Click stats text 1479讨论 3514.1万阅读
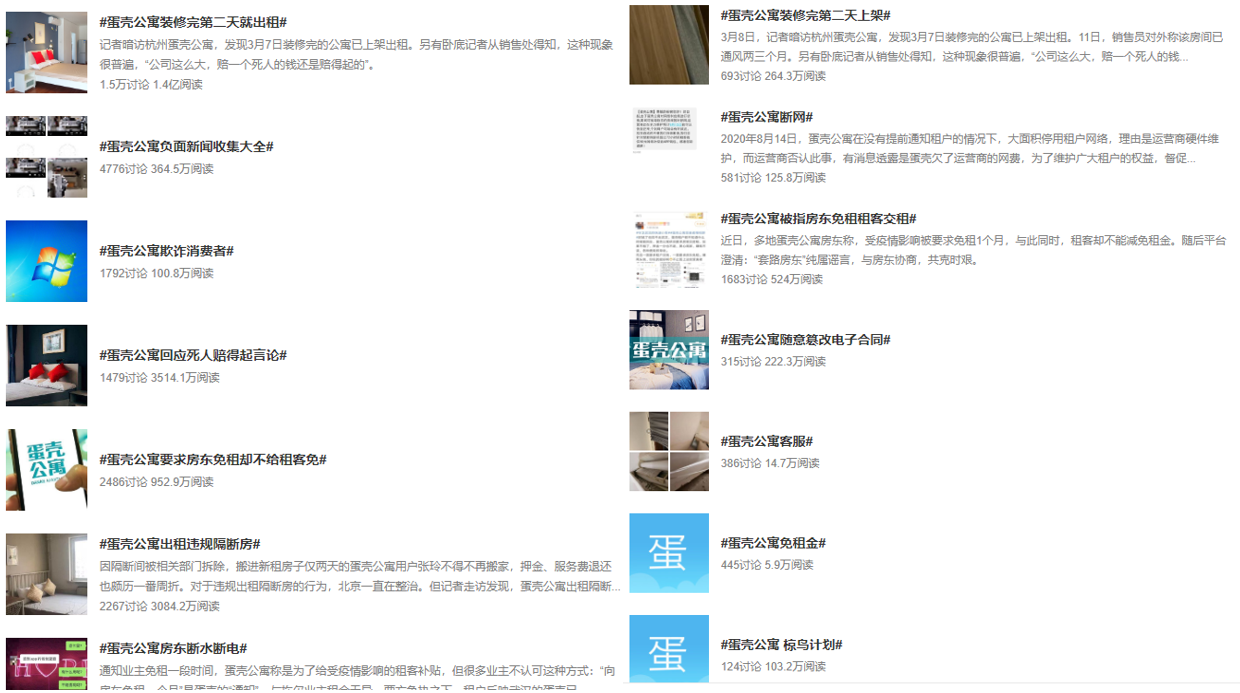This screenshot has width=1240, height=693. 159,378
